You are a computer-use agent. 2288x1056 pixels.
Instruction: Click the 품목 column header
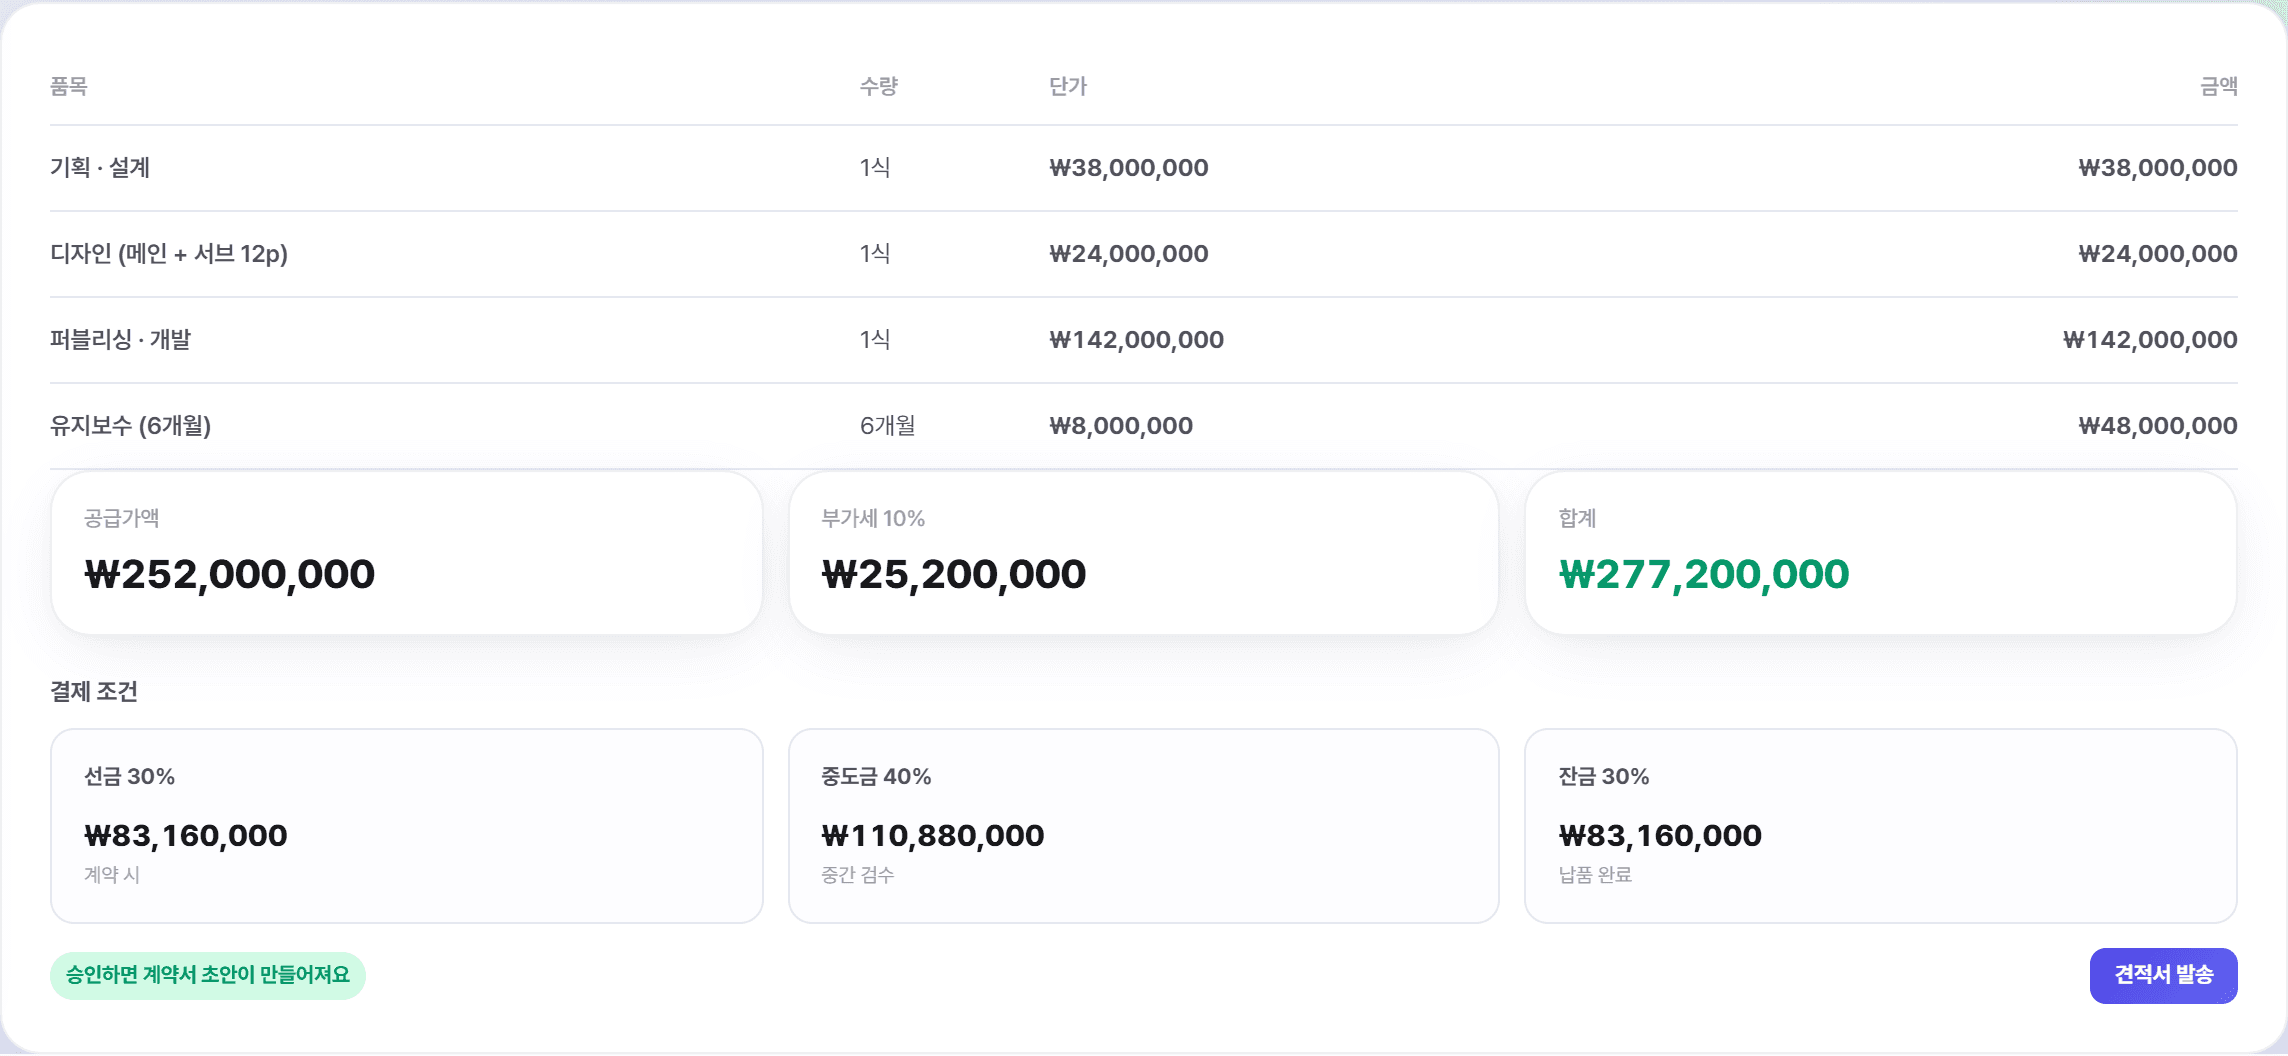click(x=69, y=87)
